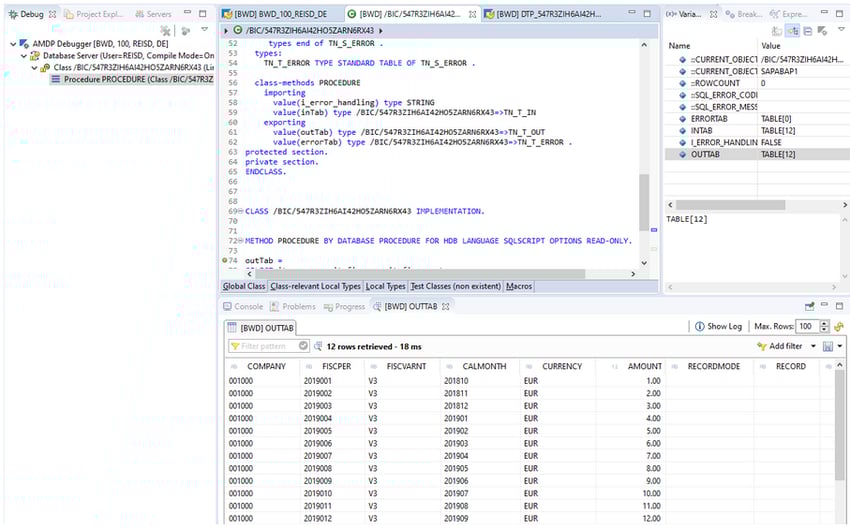This screenshot has height=529, width=850.
Task: Click the AMDP Debugger node icon
Action: click(x=24, y=44)
